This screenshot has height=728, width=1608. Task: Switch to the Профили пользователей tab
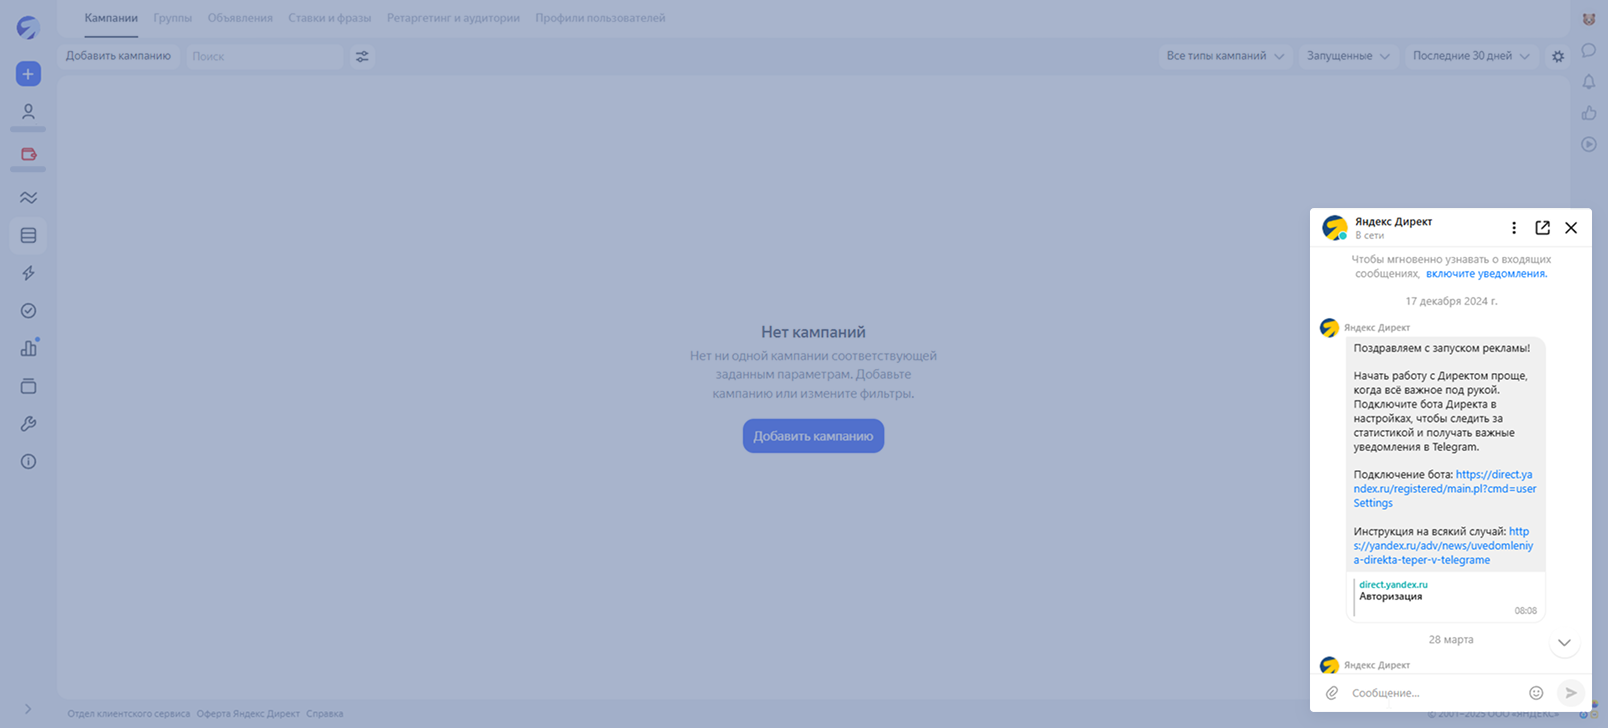pos(600,18)
